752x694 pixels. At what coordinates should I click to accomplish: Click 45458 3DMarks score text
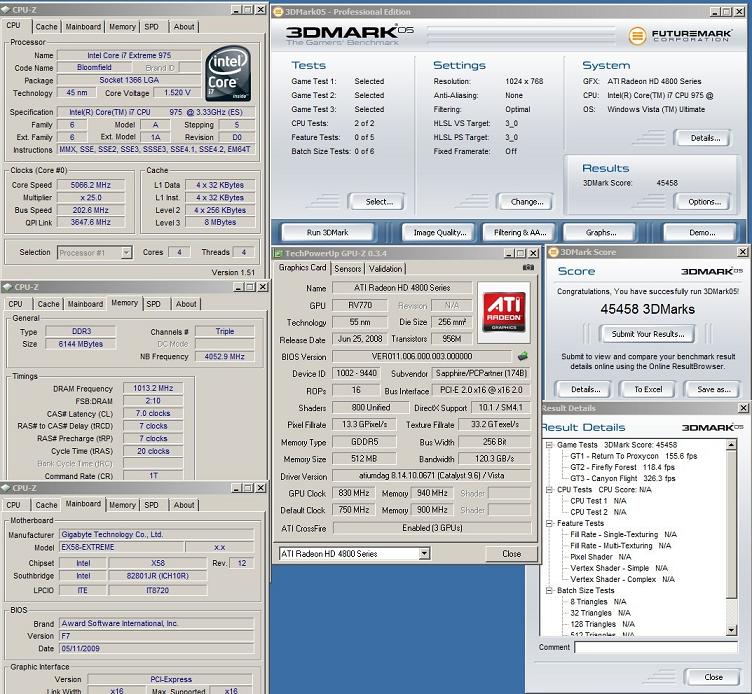coord(647,309)
